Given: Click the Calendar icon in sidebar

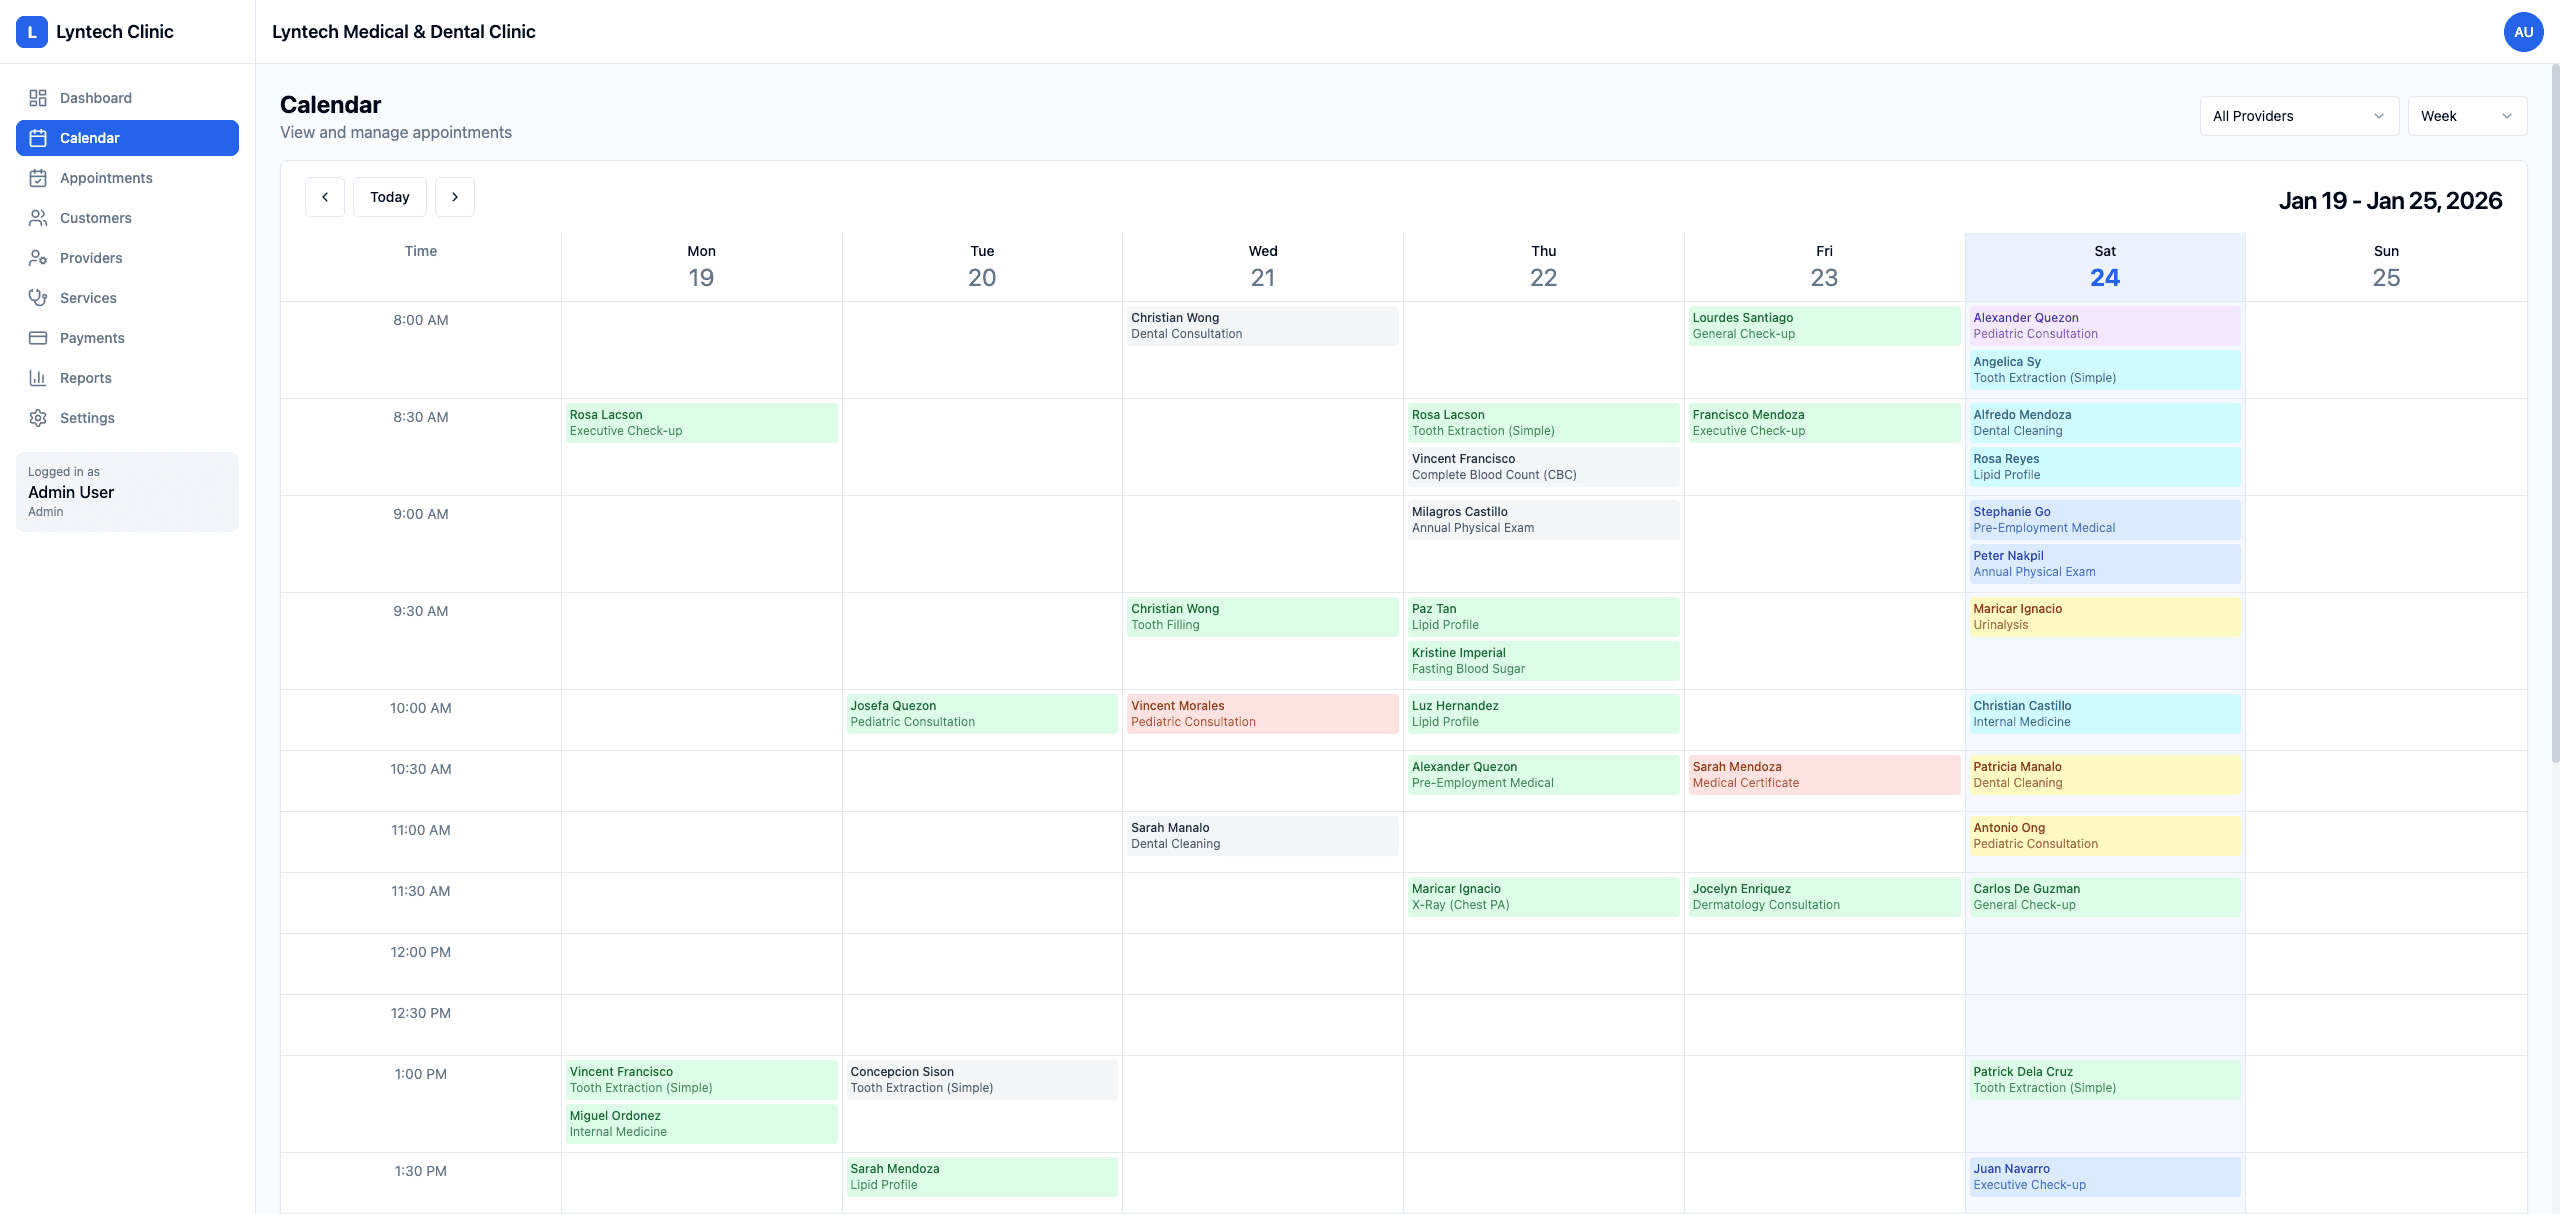Looking at the screenshot, I should point(38,138).
